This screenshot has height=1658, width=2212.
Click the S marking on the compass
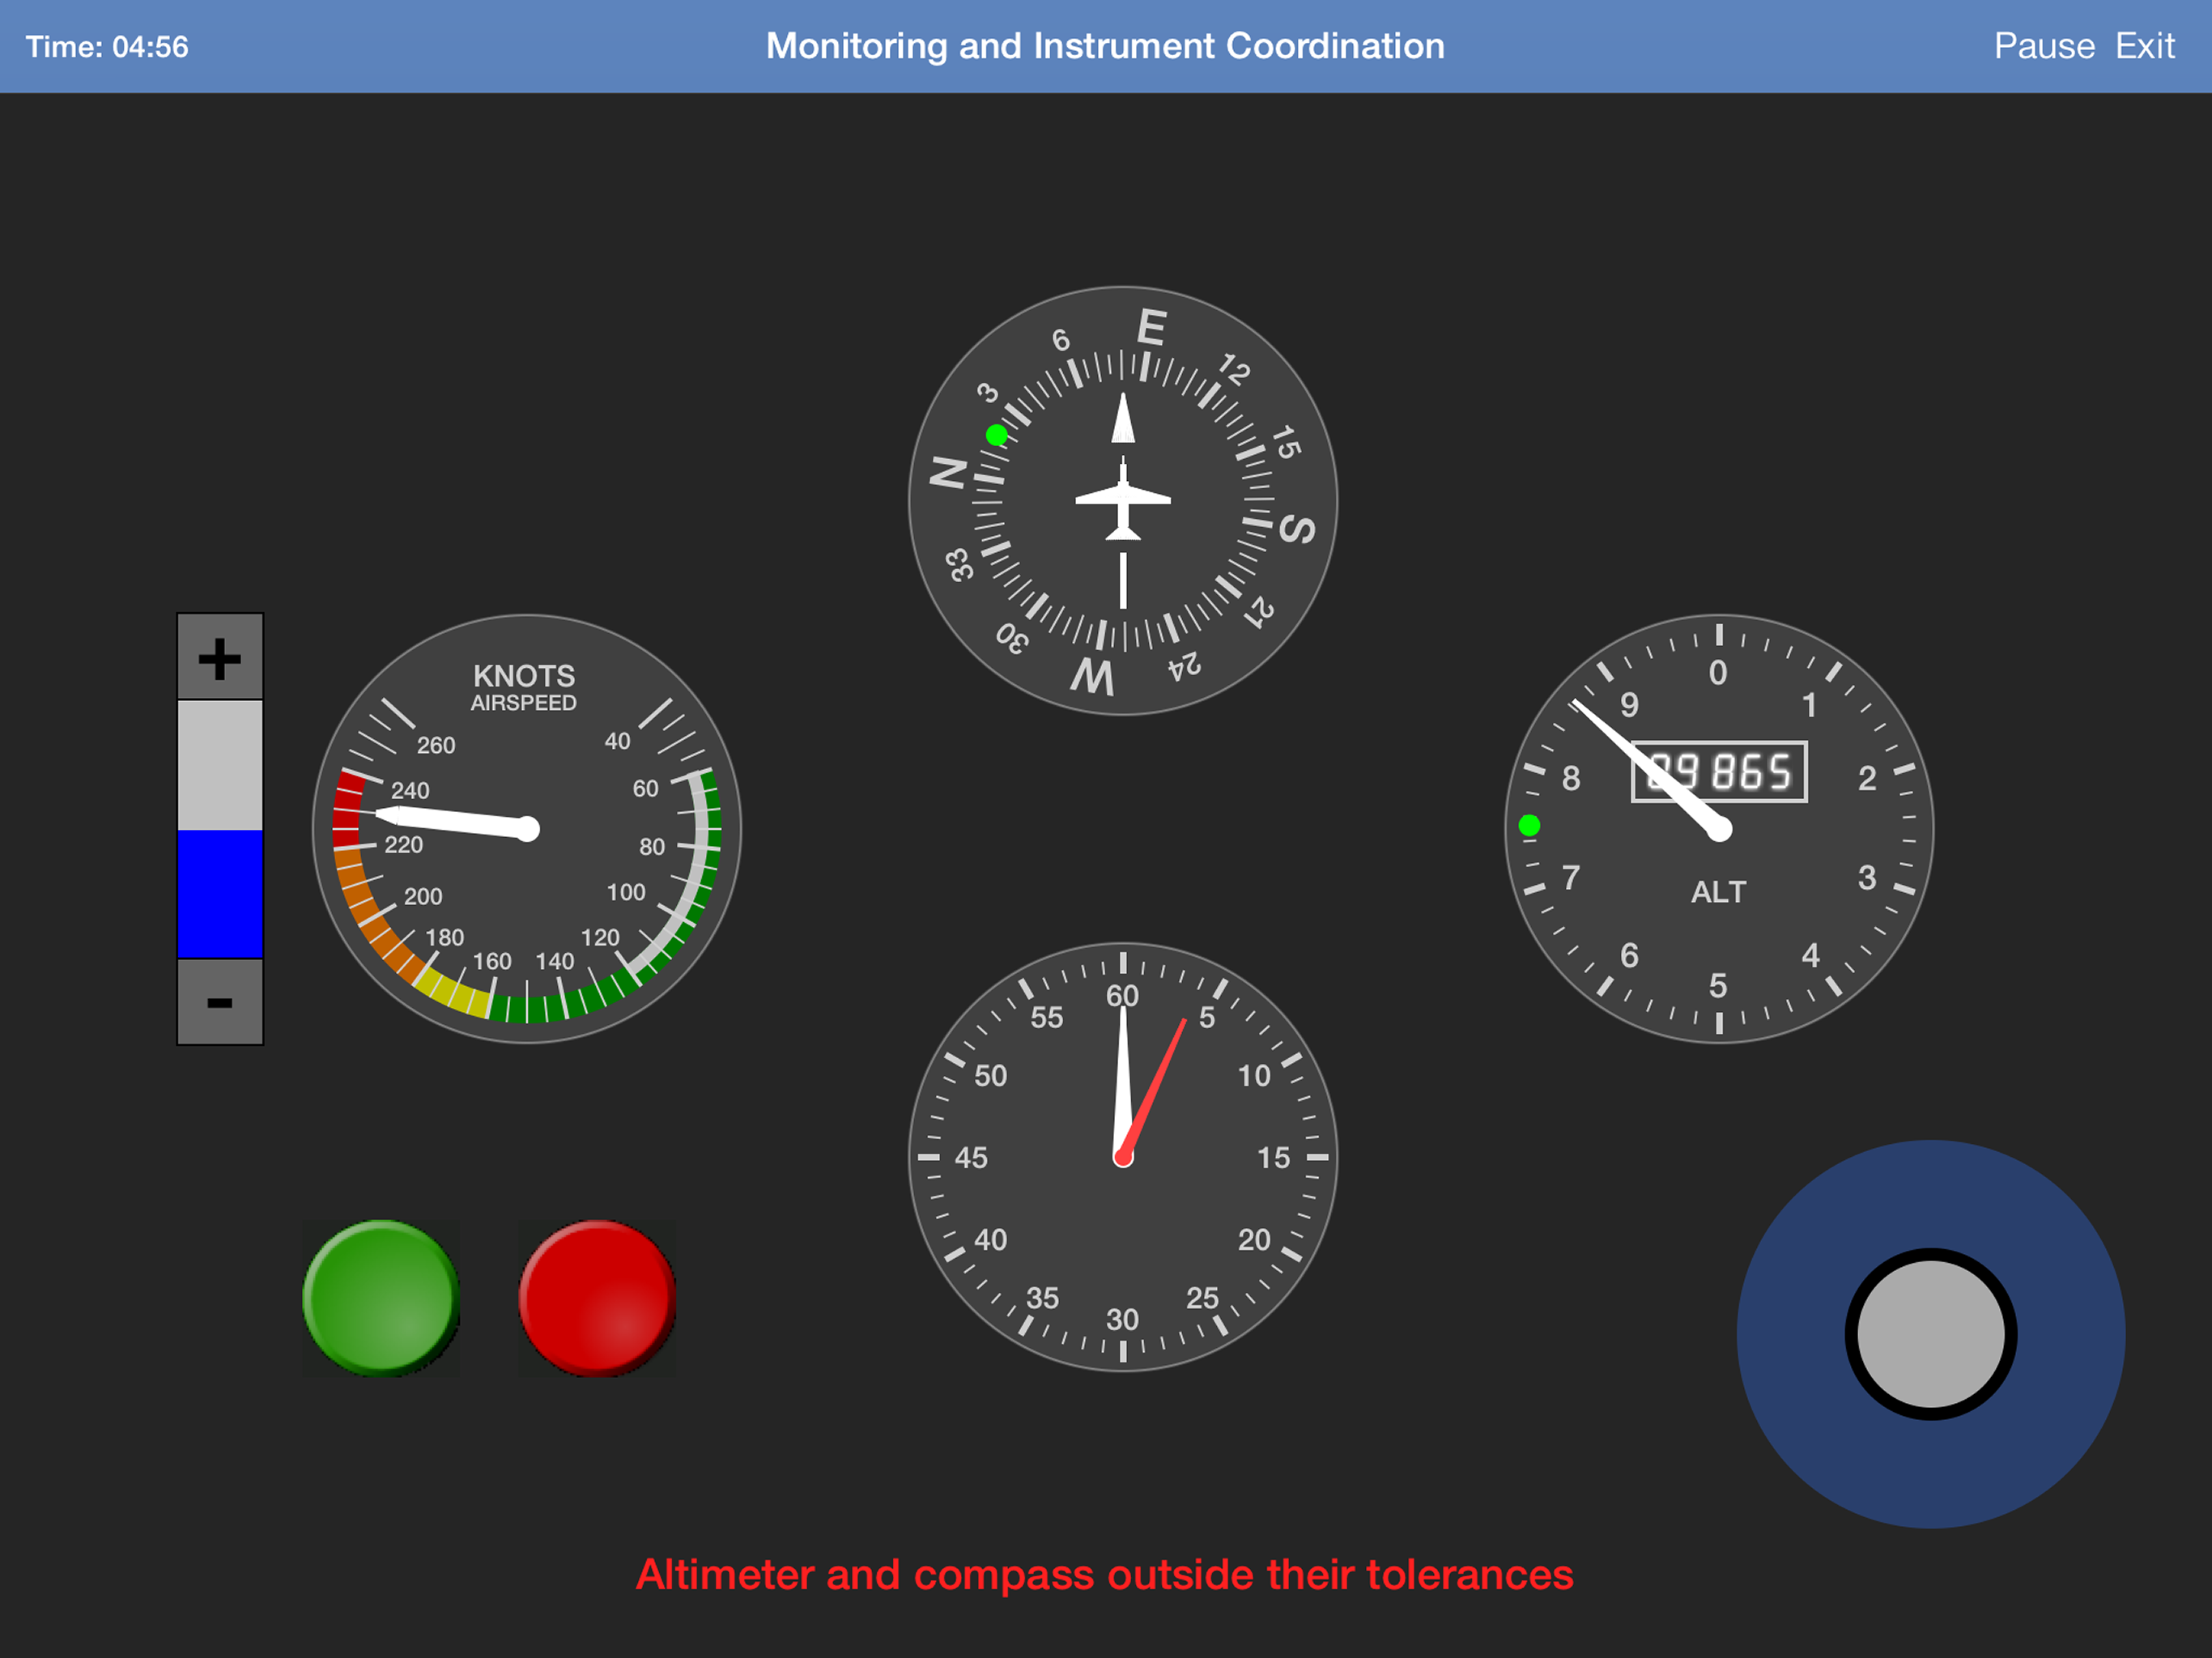(1297, 529)
